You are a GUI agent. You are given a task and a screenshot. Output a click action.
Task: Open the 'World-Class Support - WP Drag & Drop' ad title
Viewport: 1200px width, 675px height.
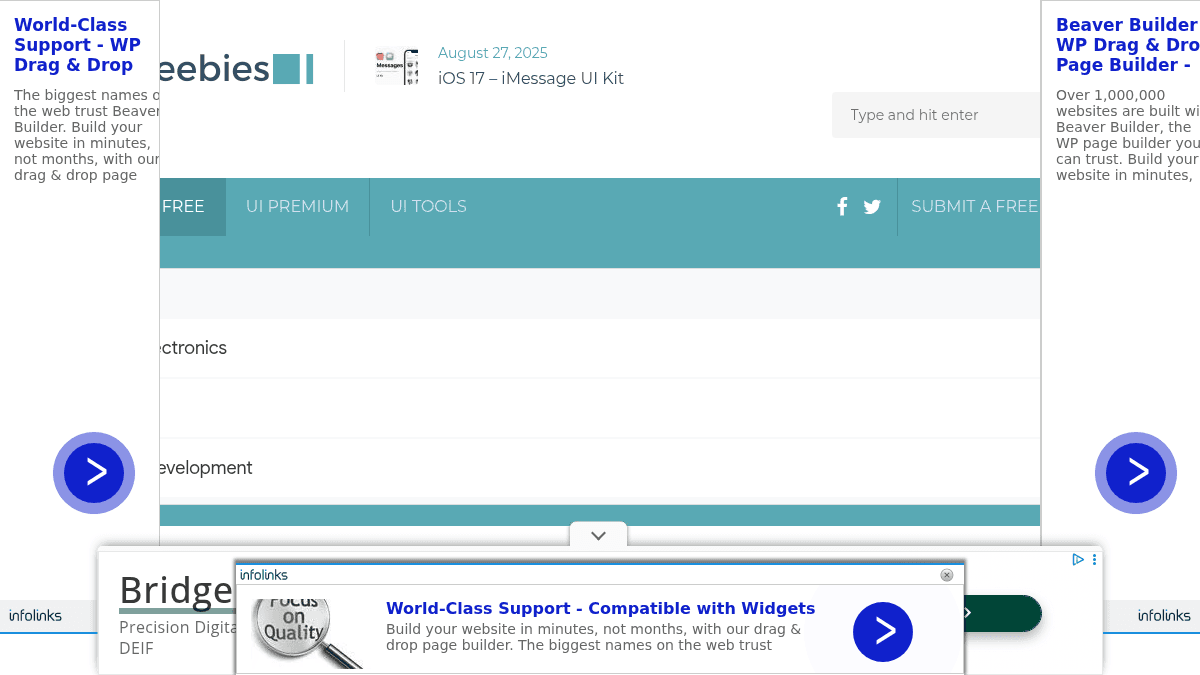coord(77,45)
